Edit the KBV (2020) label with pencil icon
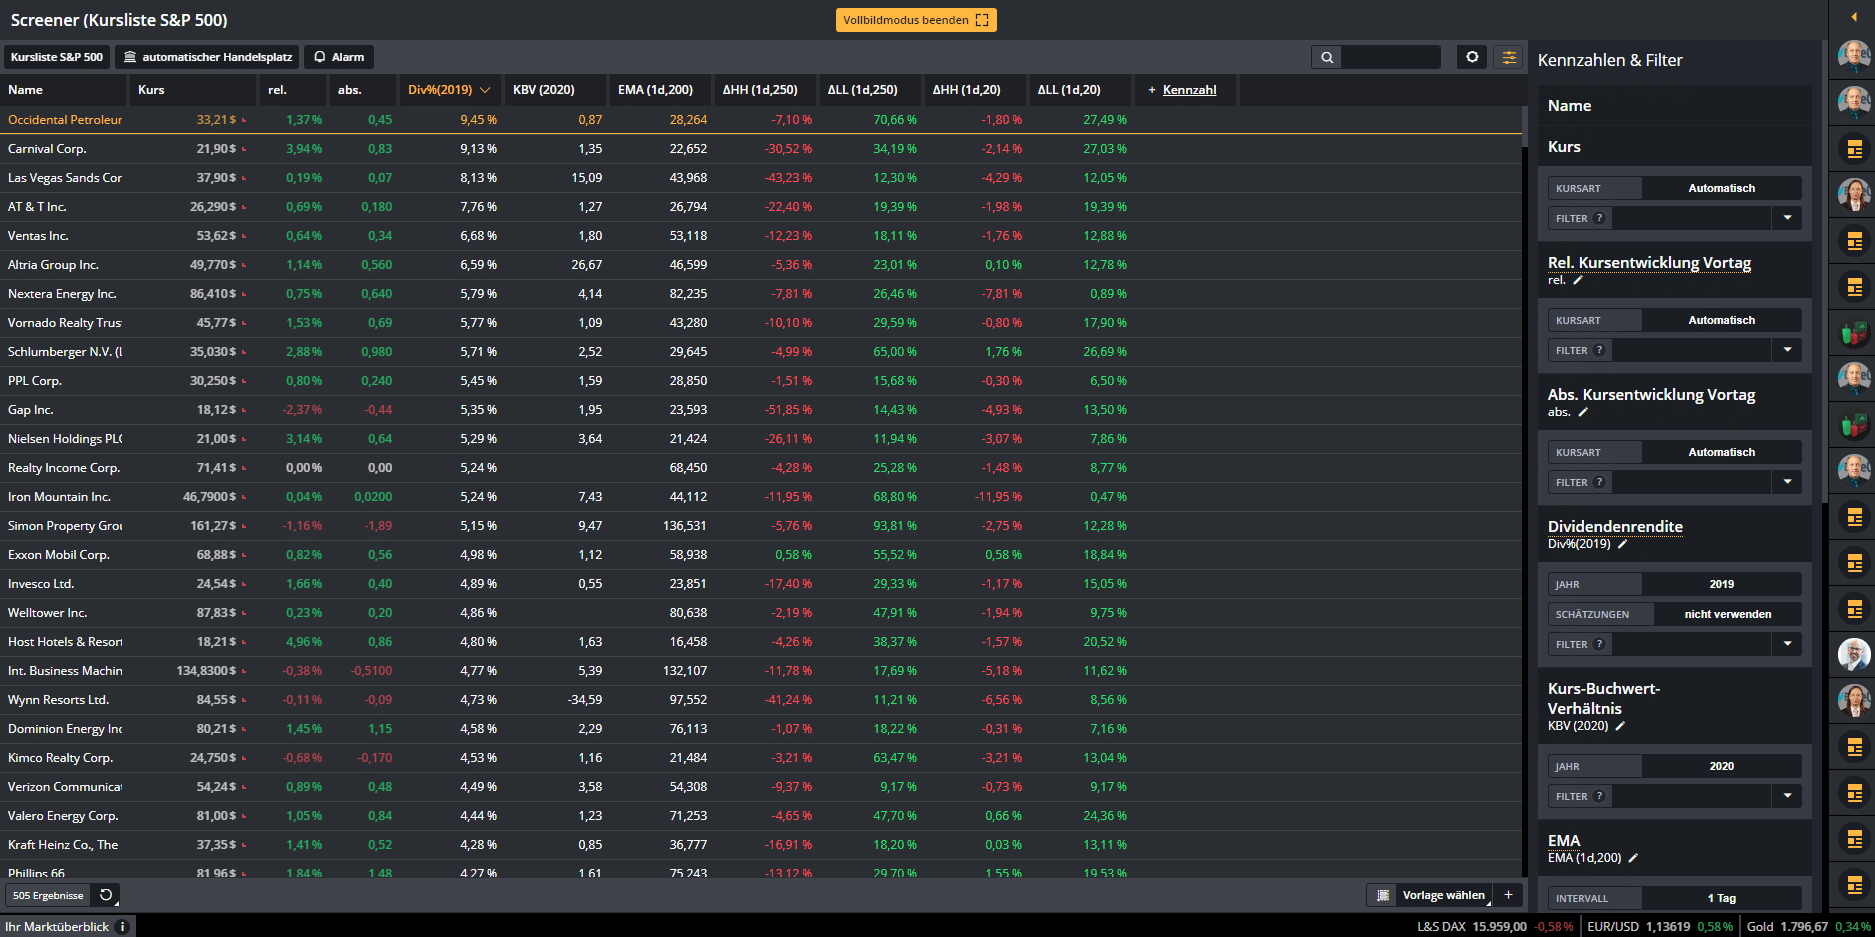Viewport: 1875px width, 937px height. coord(1620,727)
